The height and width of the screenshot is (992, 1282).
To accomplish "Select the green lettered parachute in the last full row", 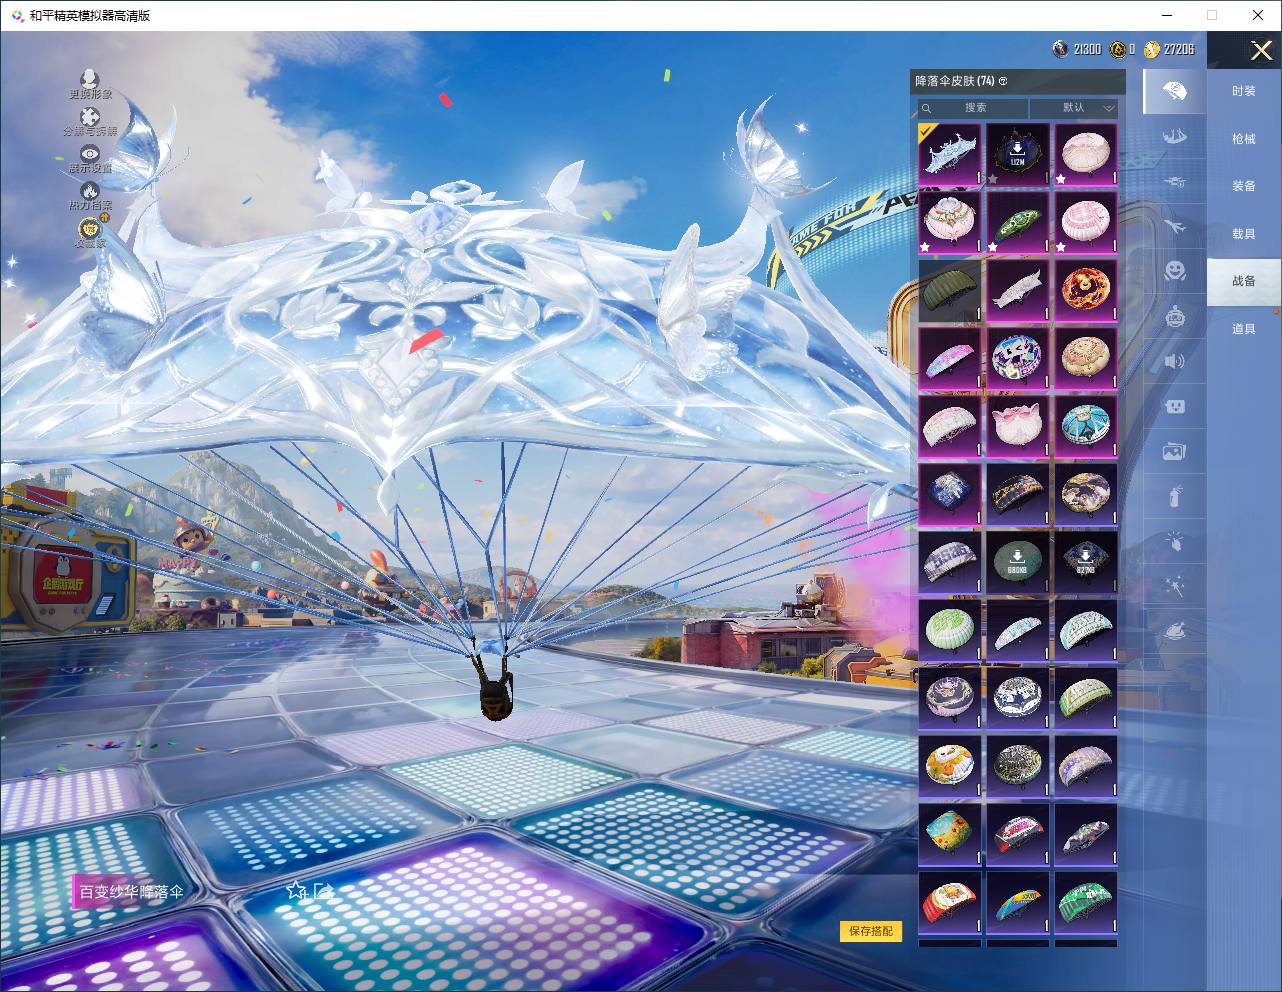I will tap(1086, 903).
